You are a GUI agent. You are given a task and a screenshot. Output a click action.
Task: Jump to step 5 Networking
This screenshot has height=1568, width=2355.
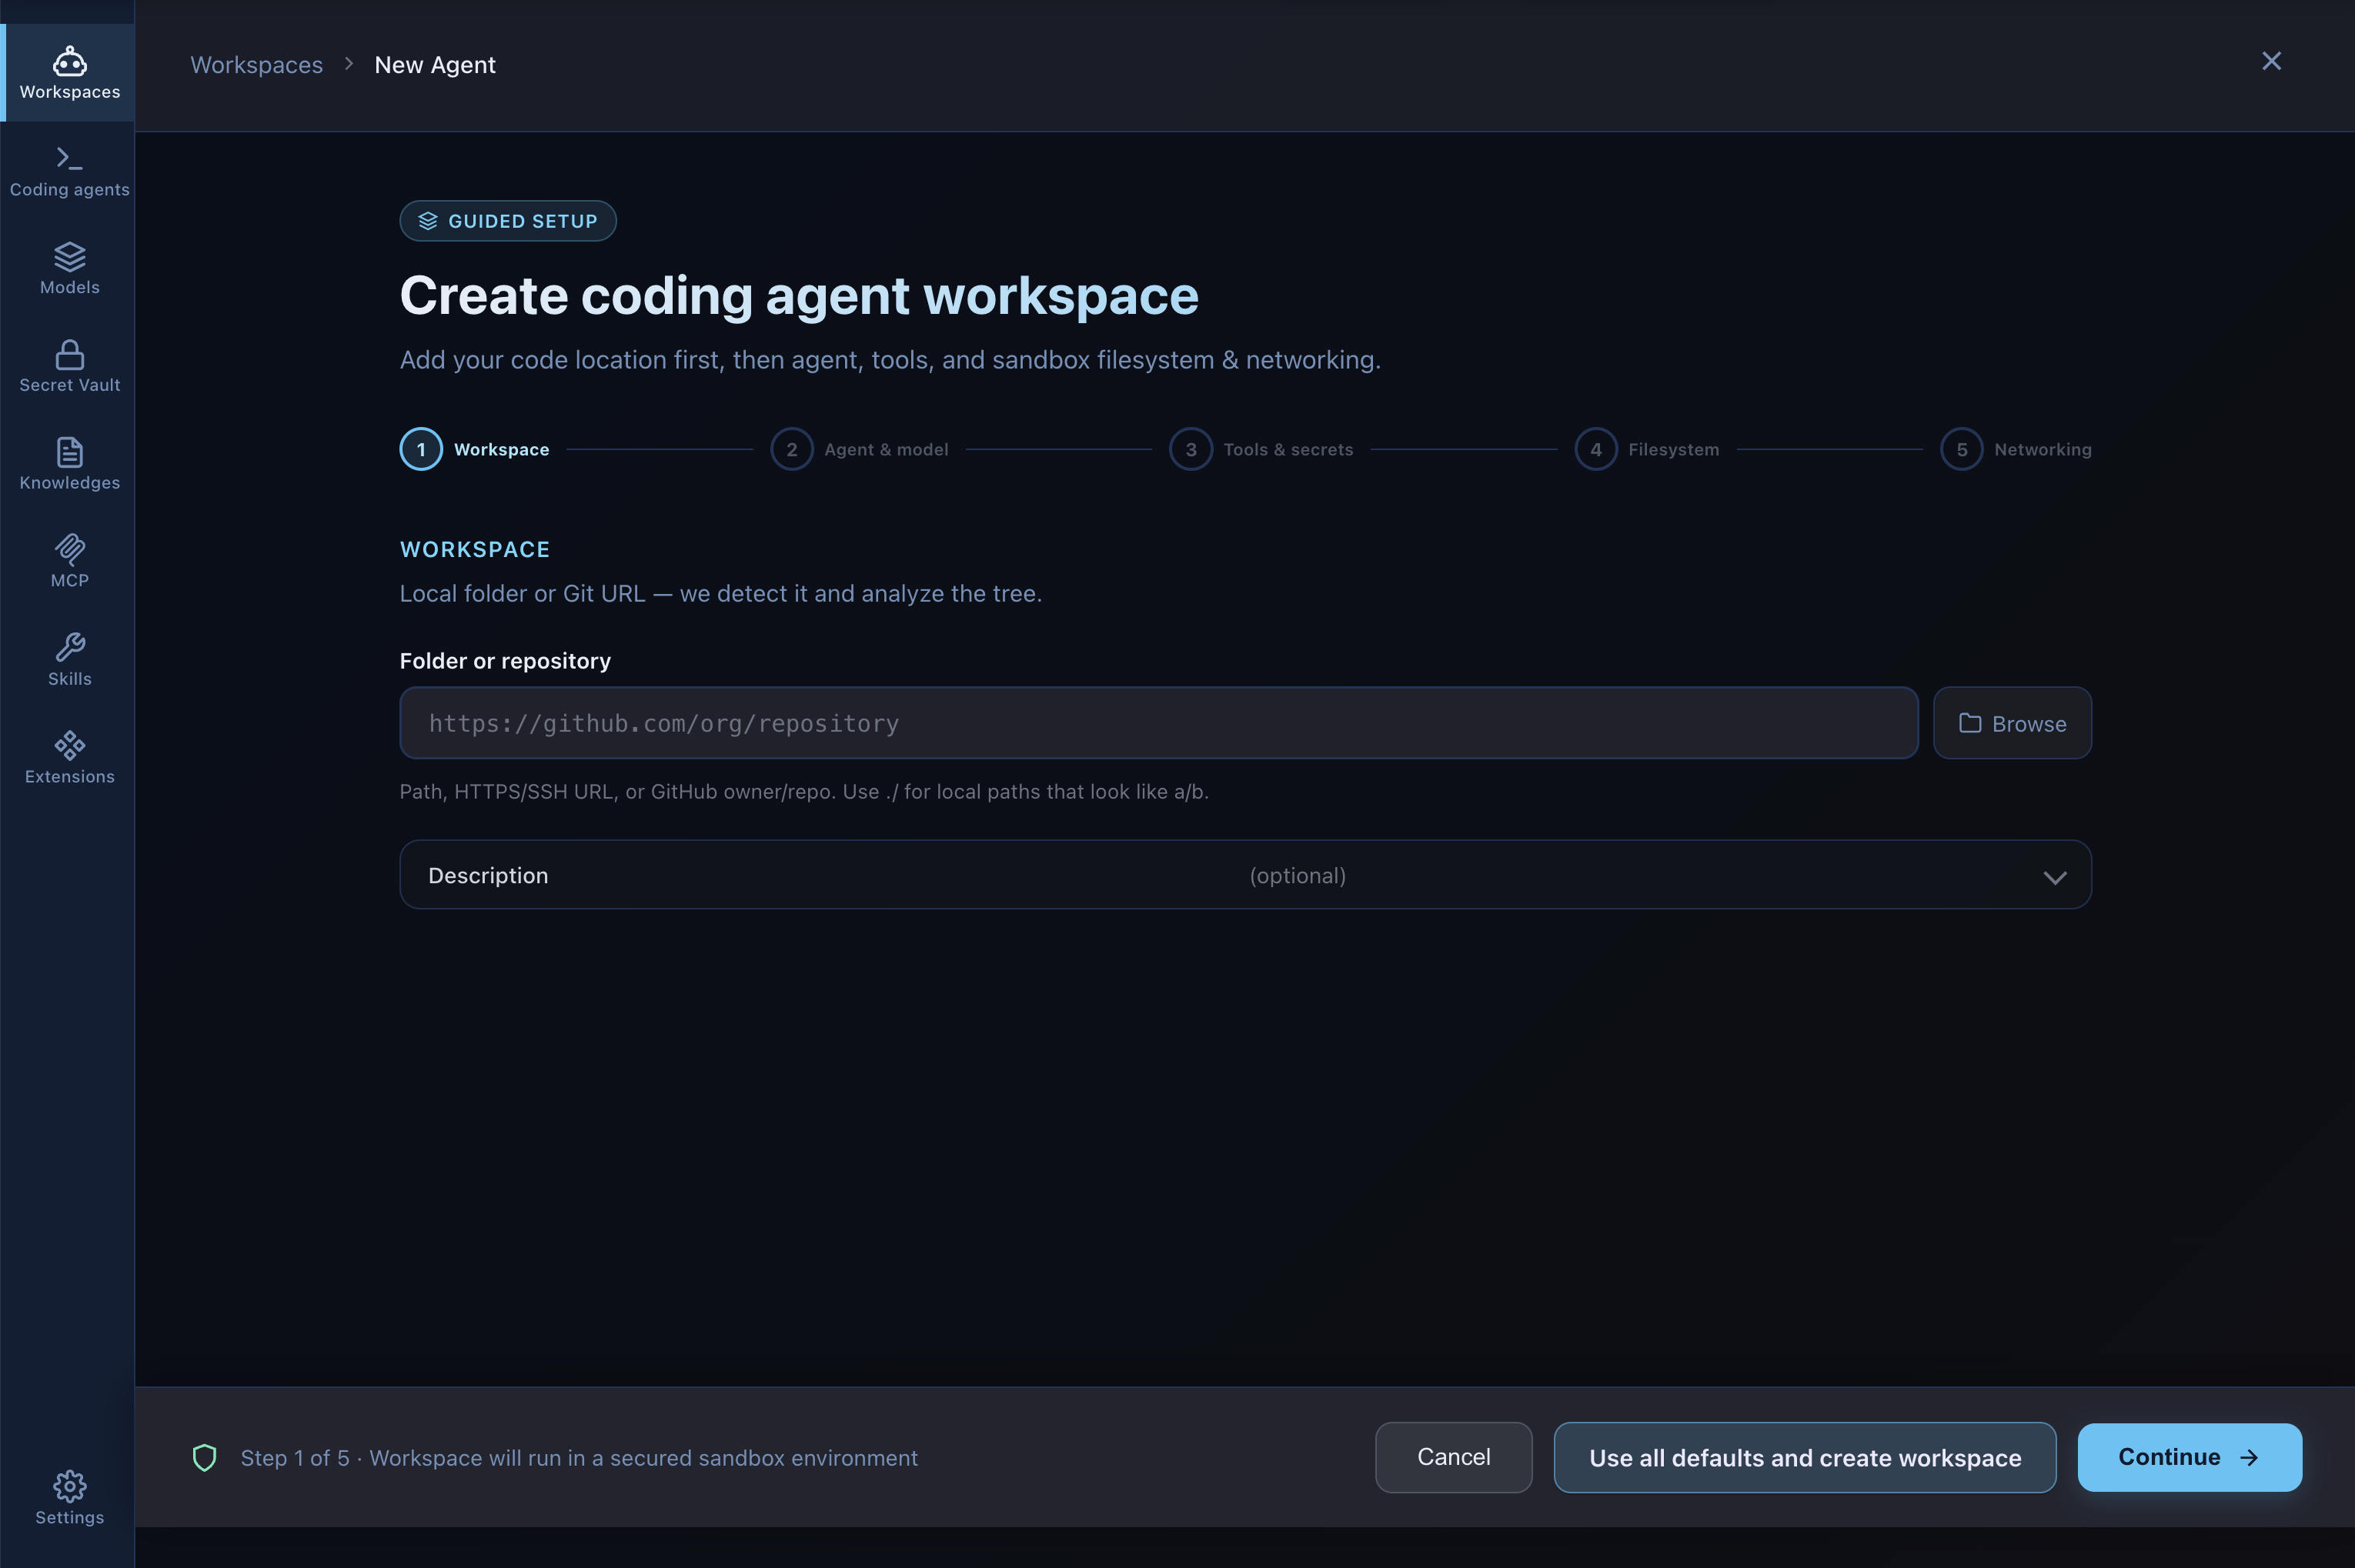click(2016, 449)
